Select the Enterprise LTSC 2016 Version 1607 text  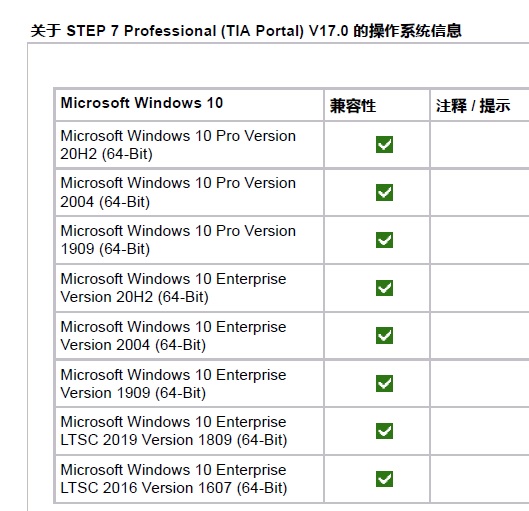click(174, 479)
